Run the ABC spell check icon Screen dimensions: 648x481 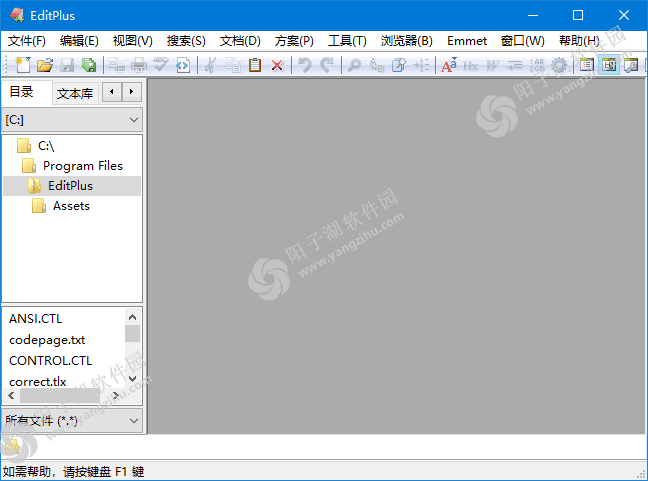160,65
